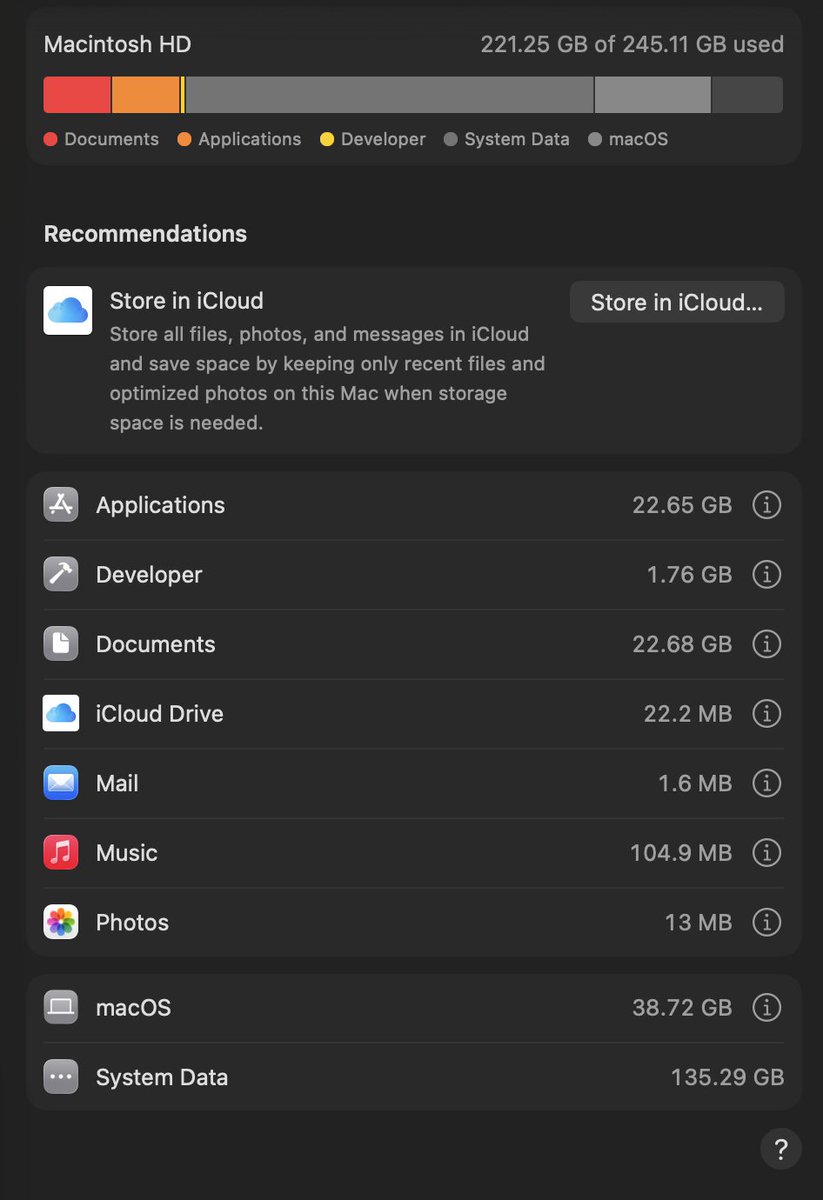Click the Developer legend label

click(x=383, y=139)
